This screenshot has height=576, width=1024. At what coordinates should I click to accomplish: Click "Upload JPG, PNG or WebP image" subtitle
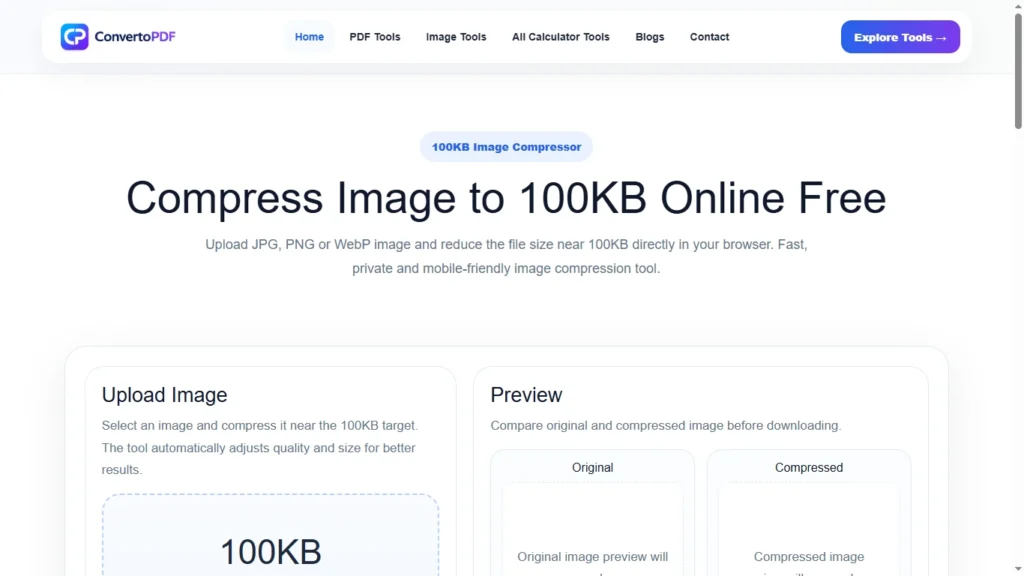(x=506, y=257)
